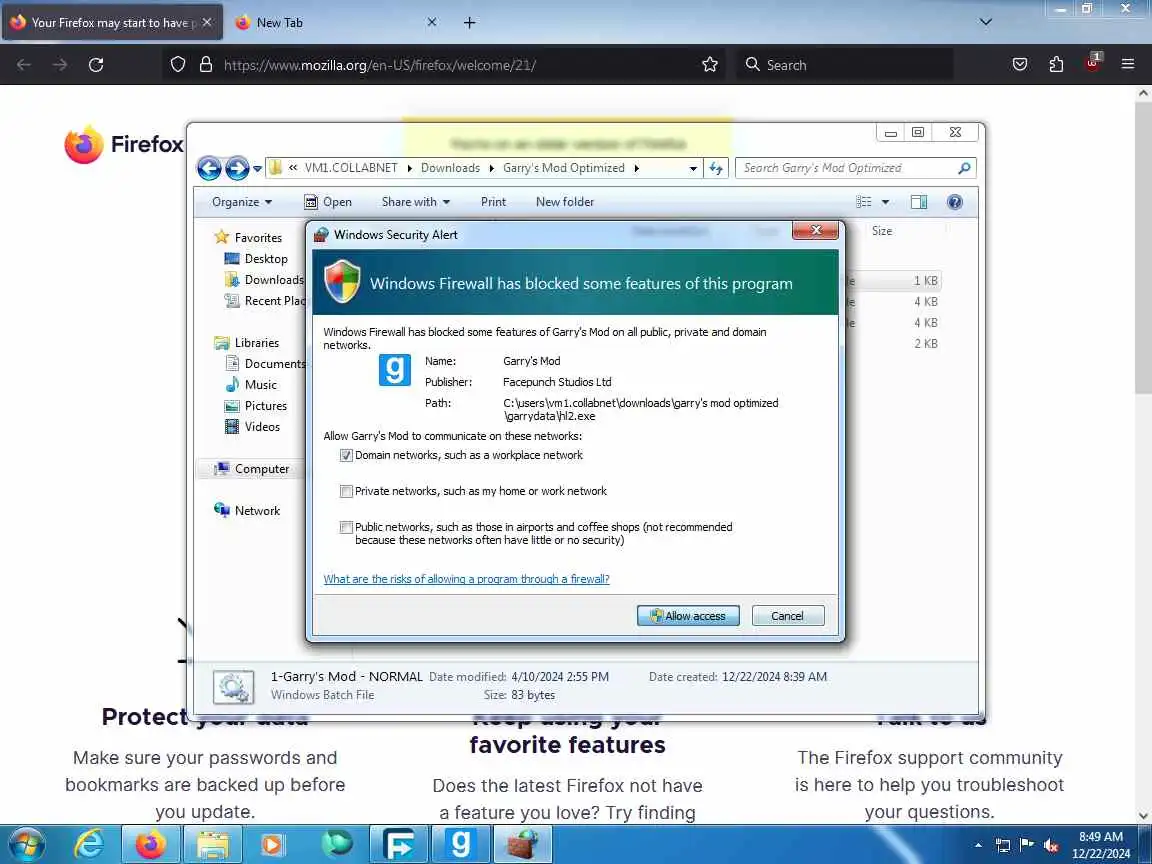Uncheck Domain networks checkbox
1152x864 pixels.
(x=346, y=456)
